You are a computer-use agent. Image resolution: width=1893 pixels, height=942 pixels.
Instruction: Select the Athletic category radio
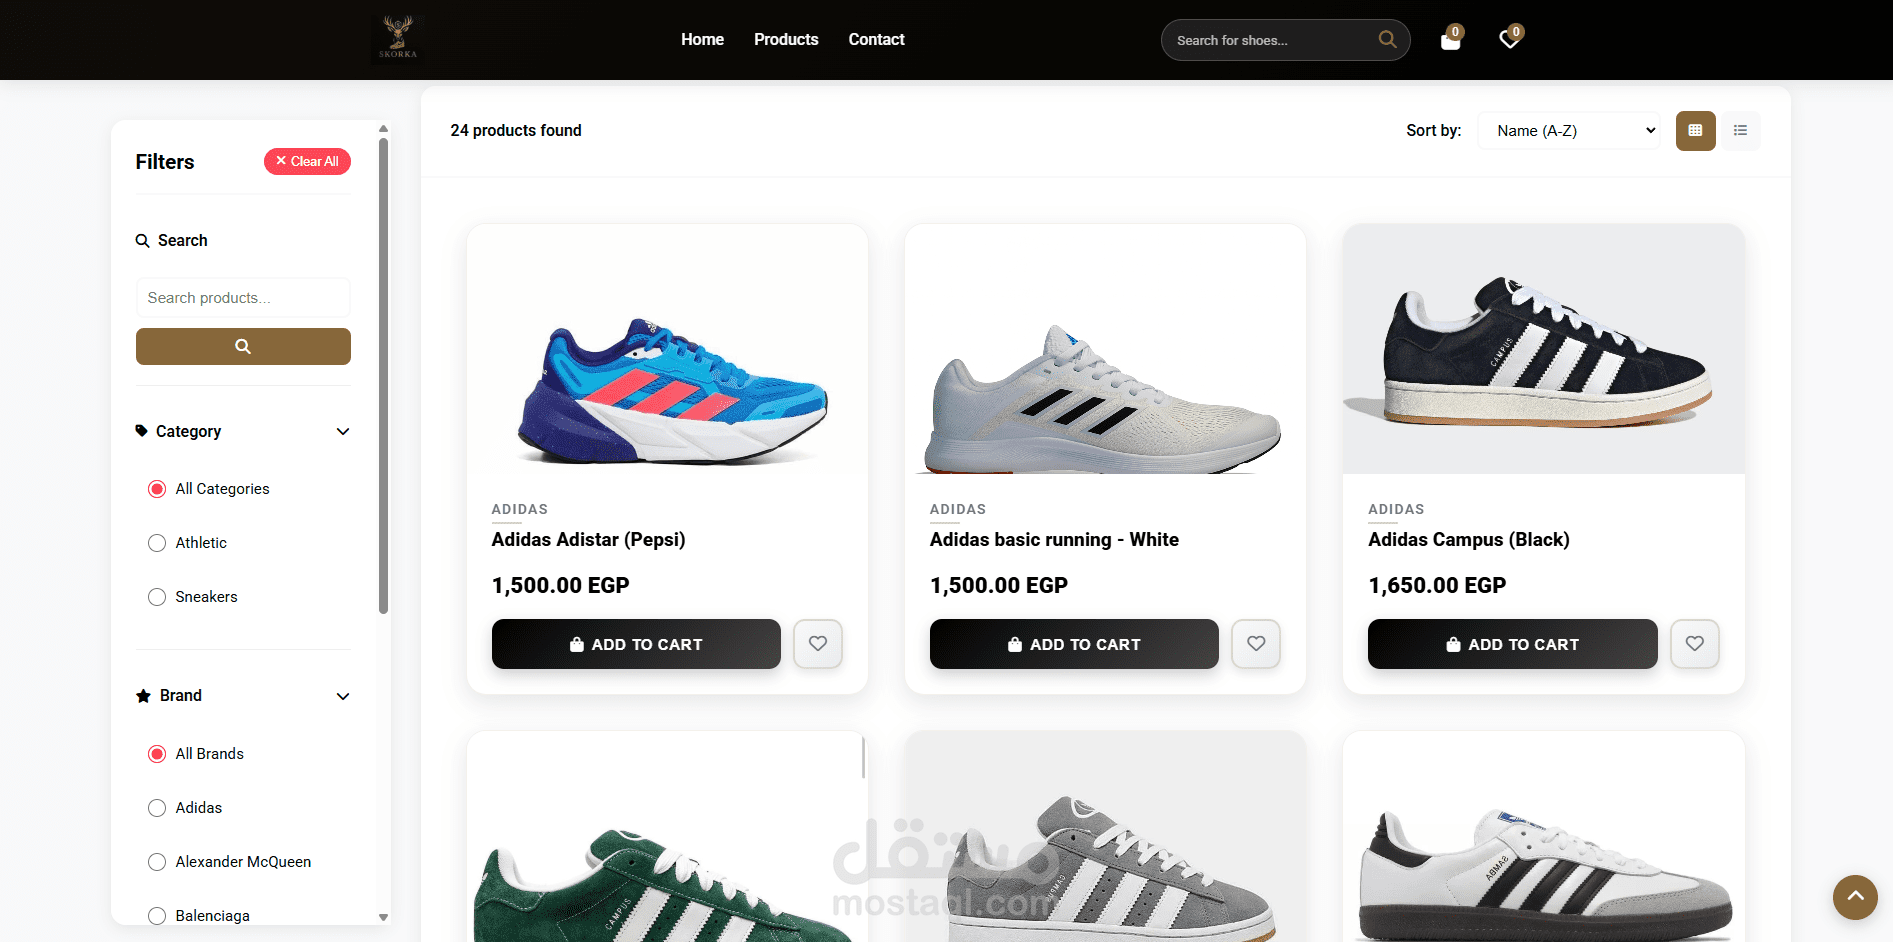pos(157,543)
